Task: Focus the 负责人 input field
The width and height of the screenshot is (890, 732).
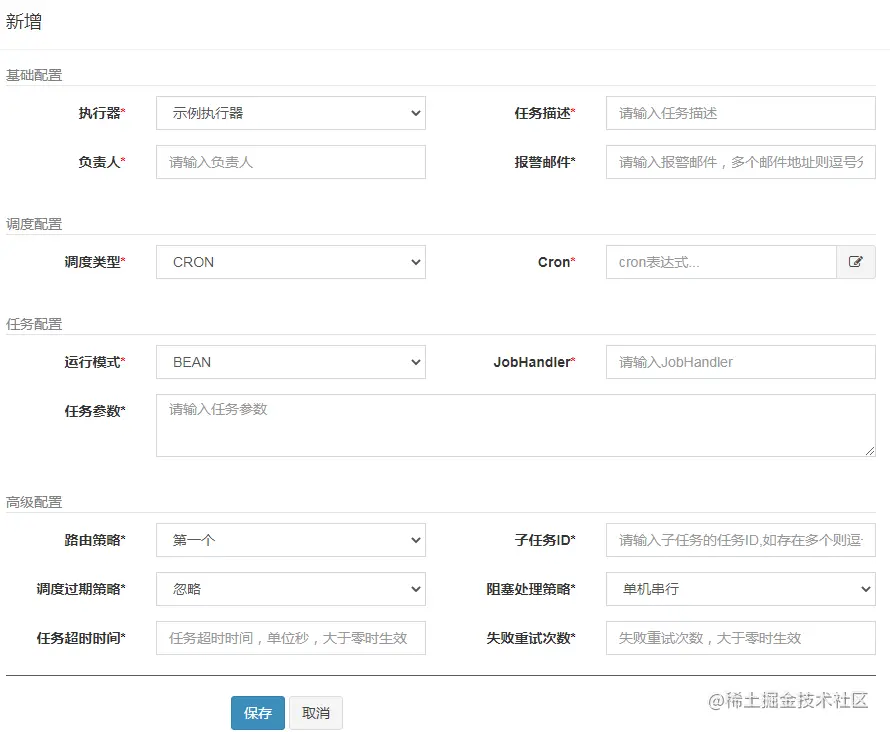Action: [291, 162]
